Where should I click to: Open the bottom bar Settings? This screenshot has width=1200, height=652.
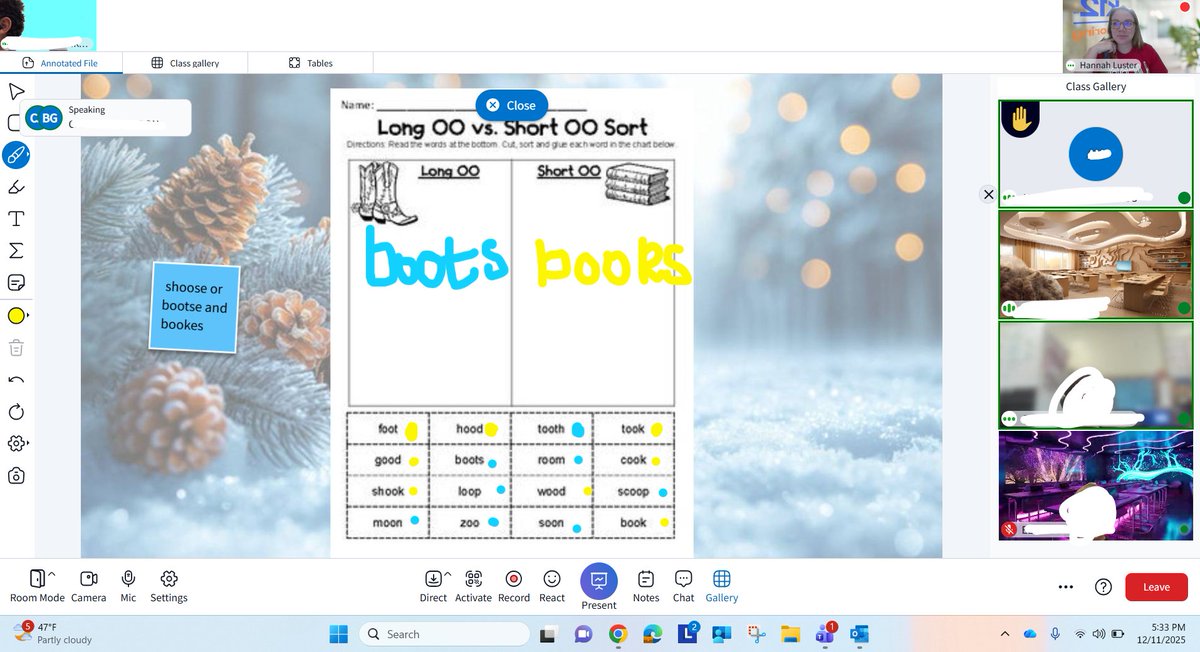pos(169,586)
